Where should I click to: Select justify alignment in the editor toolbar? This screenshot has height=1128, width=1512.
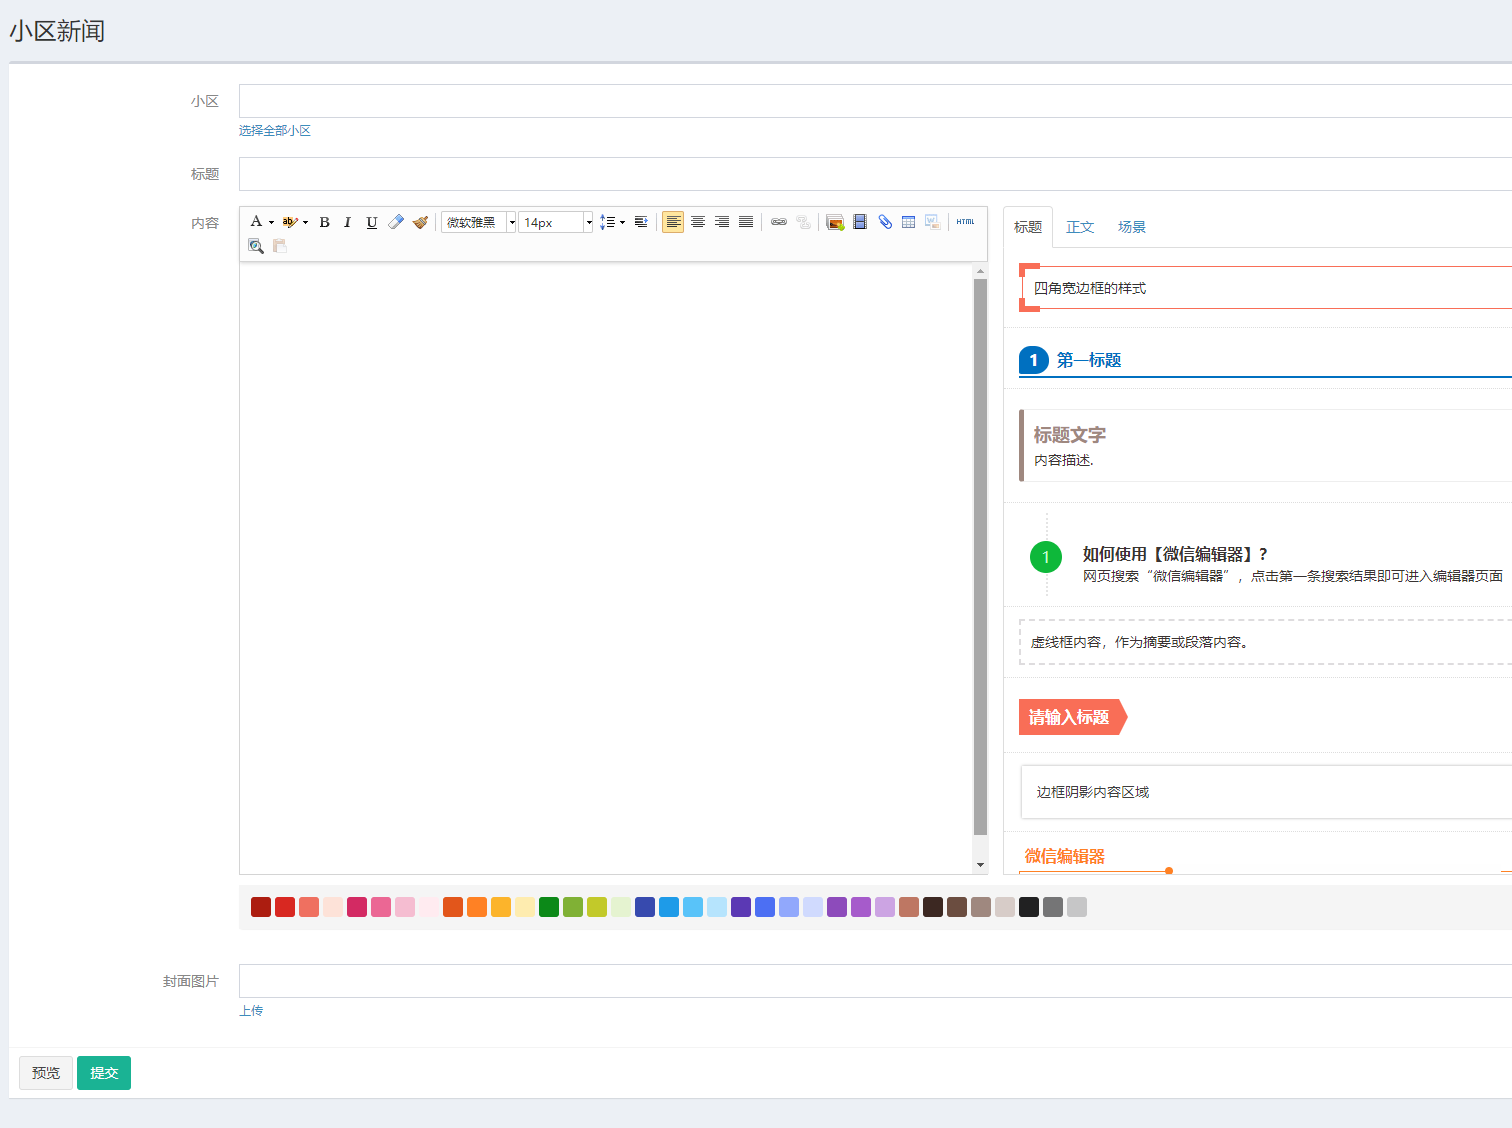click(x=746, y=222)
